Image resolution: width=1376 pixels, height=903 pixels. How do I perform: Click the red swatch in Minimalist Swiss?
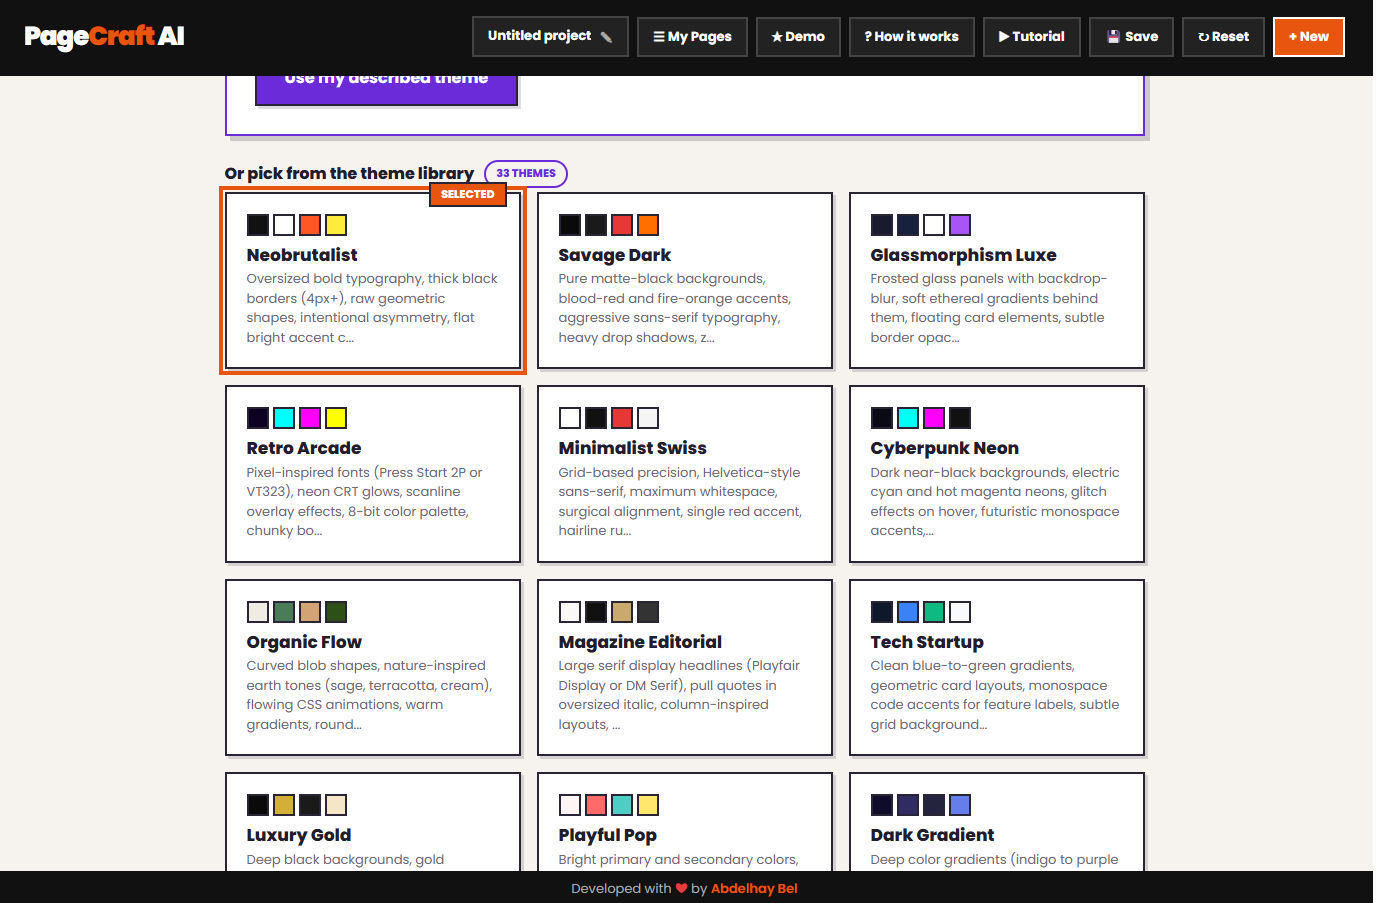[x=622, y=418]
